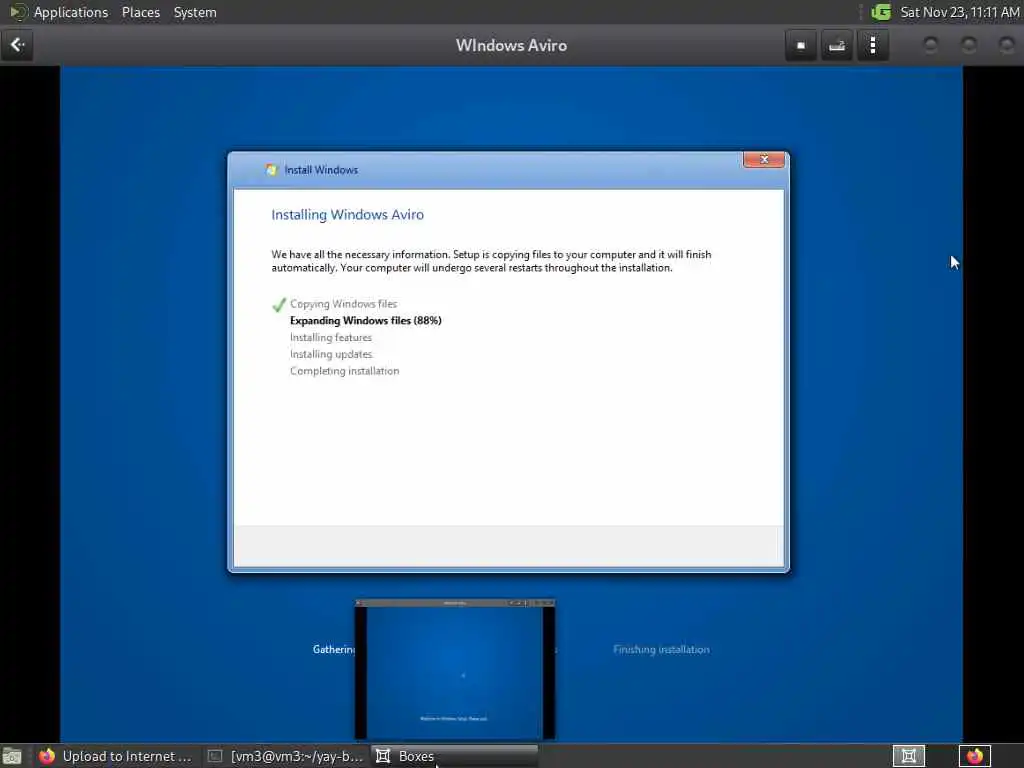Click the 'Install Windows' dialog title text

coord(321,170)
